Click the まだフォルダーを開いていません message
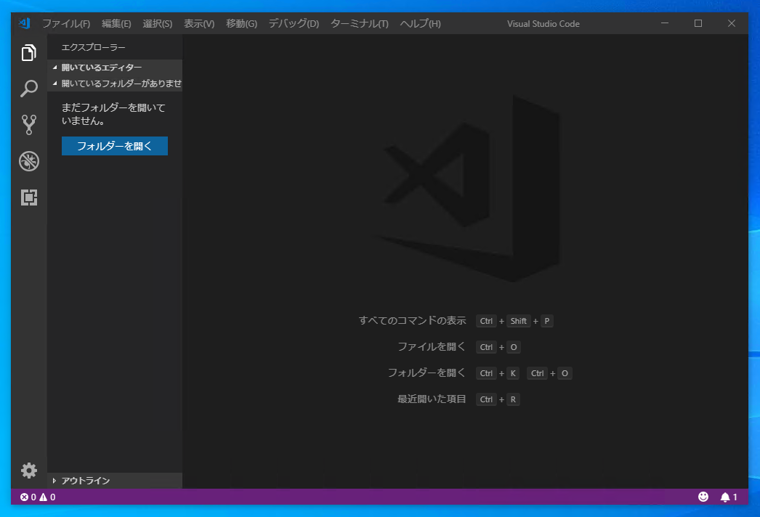Viewport: 760px width, 517px height. 113,114
